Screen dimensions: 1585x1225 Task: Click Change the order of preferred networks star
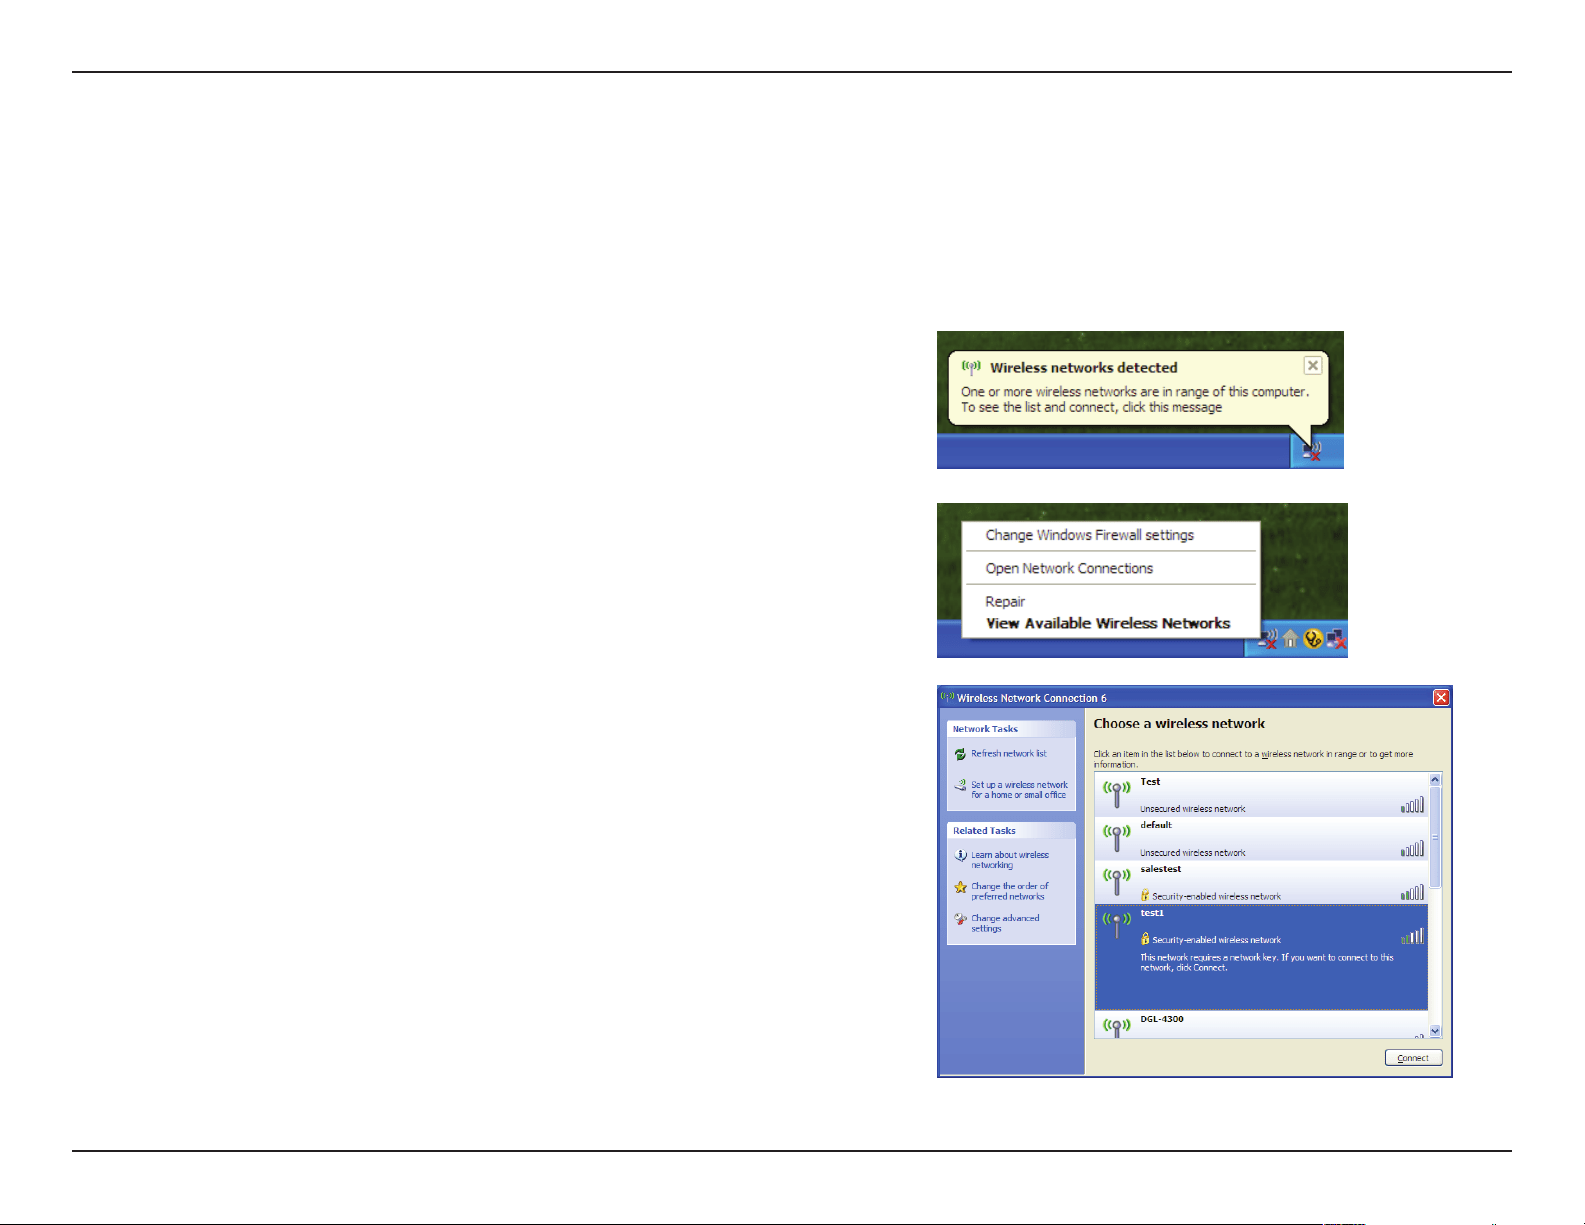[x=960, y=887]
